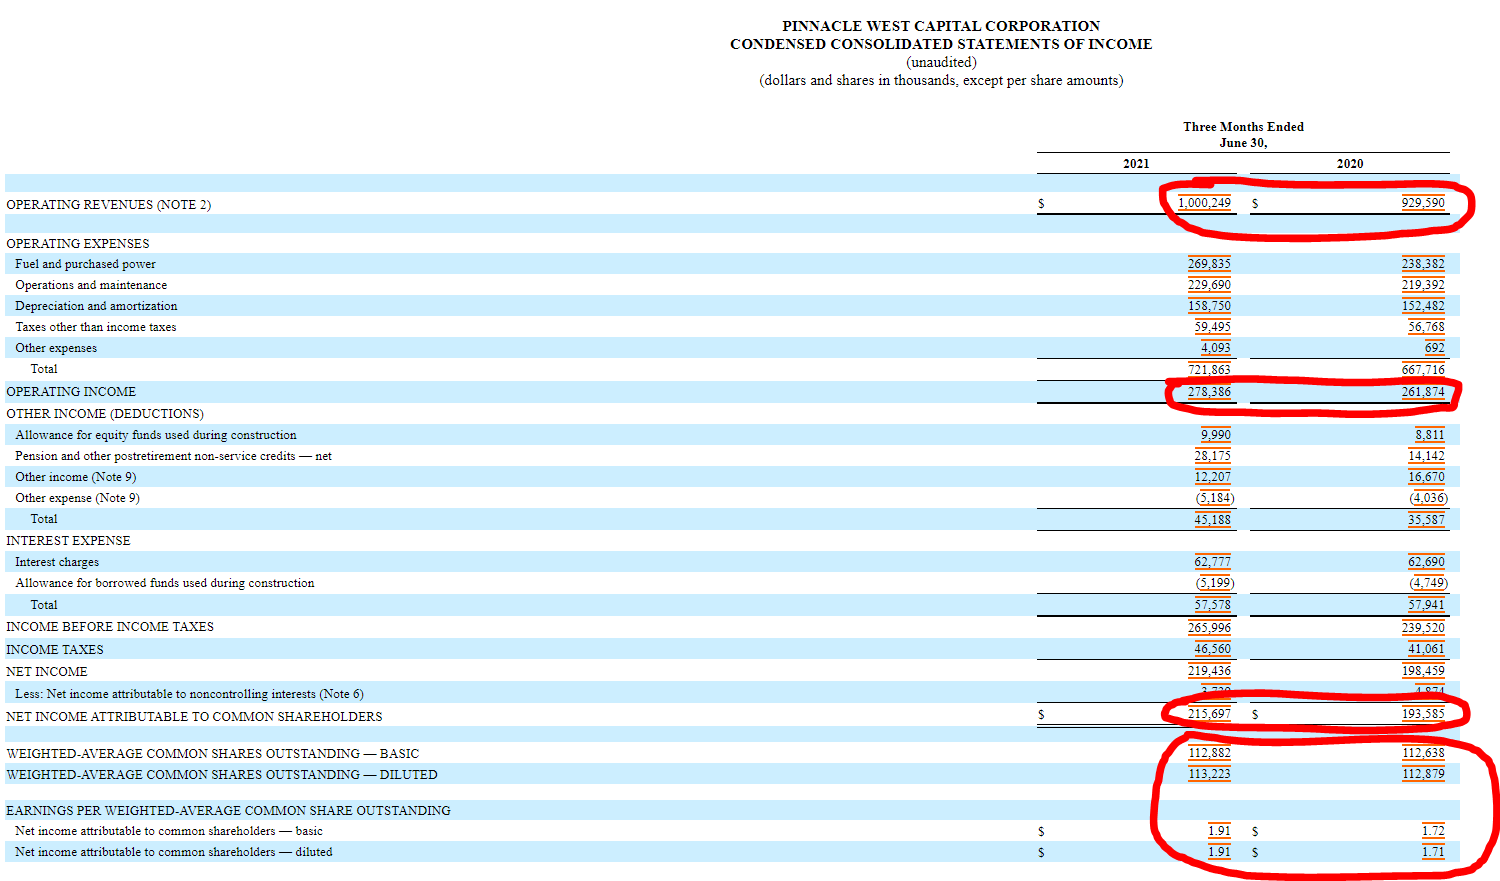The image size is (1500, 881).
Task: Select the fuel and purchased power value 269,835
Action: (x=1209, y=264)
